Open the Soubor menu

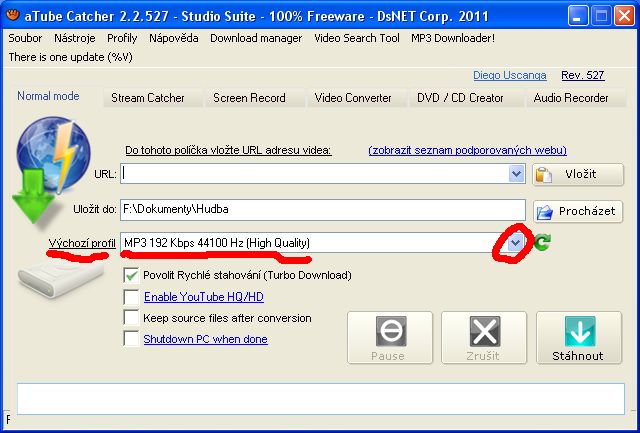tap(25, 38)
